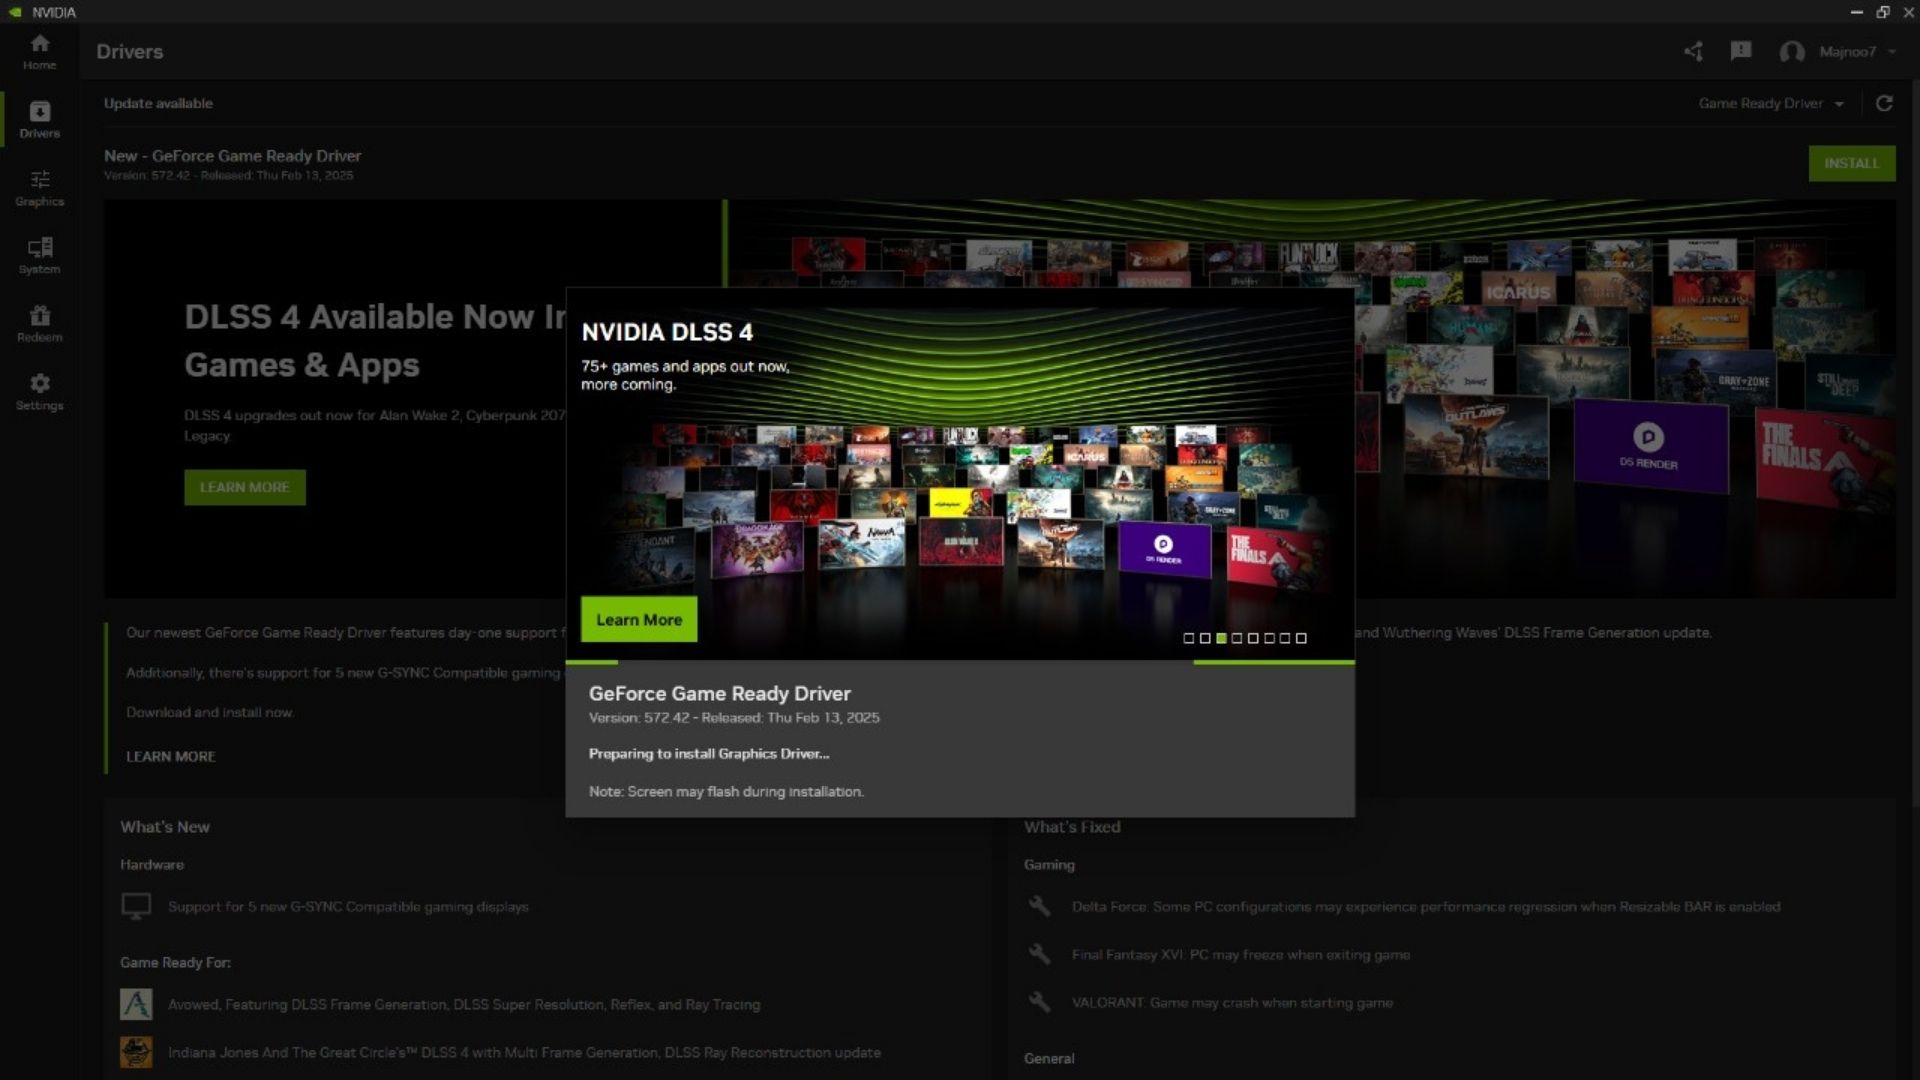Viewport: 1920px width, 1080px height.
Task: Select the Drivers section in sidebar
Action: [x=40, y=120]
